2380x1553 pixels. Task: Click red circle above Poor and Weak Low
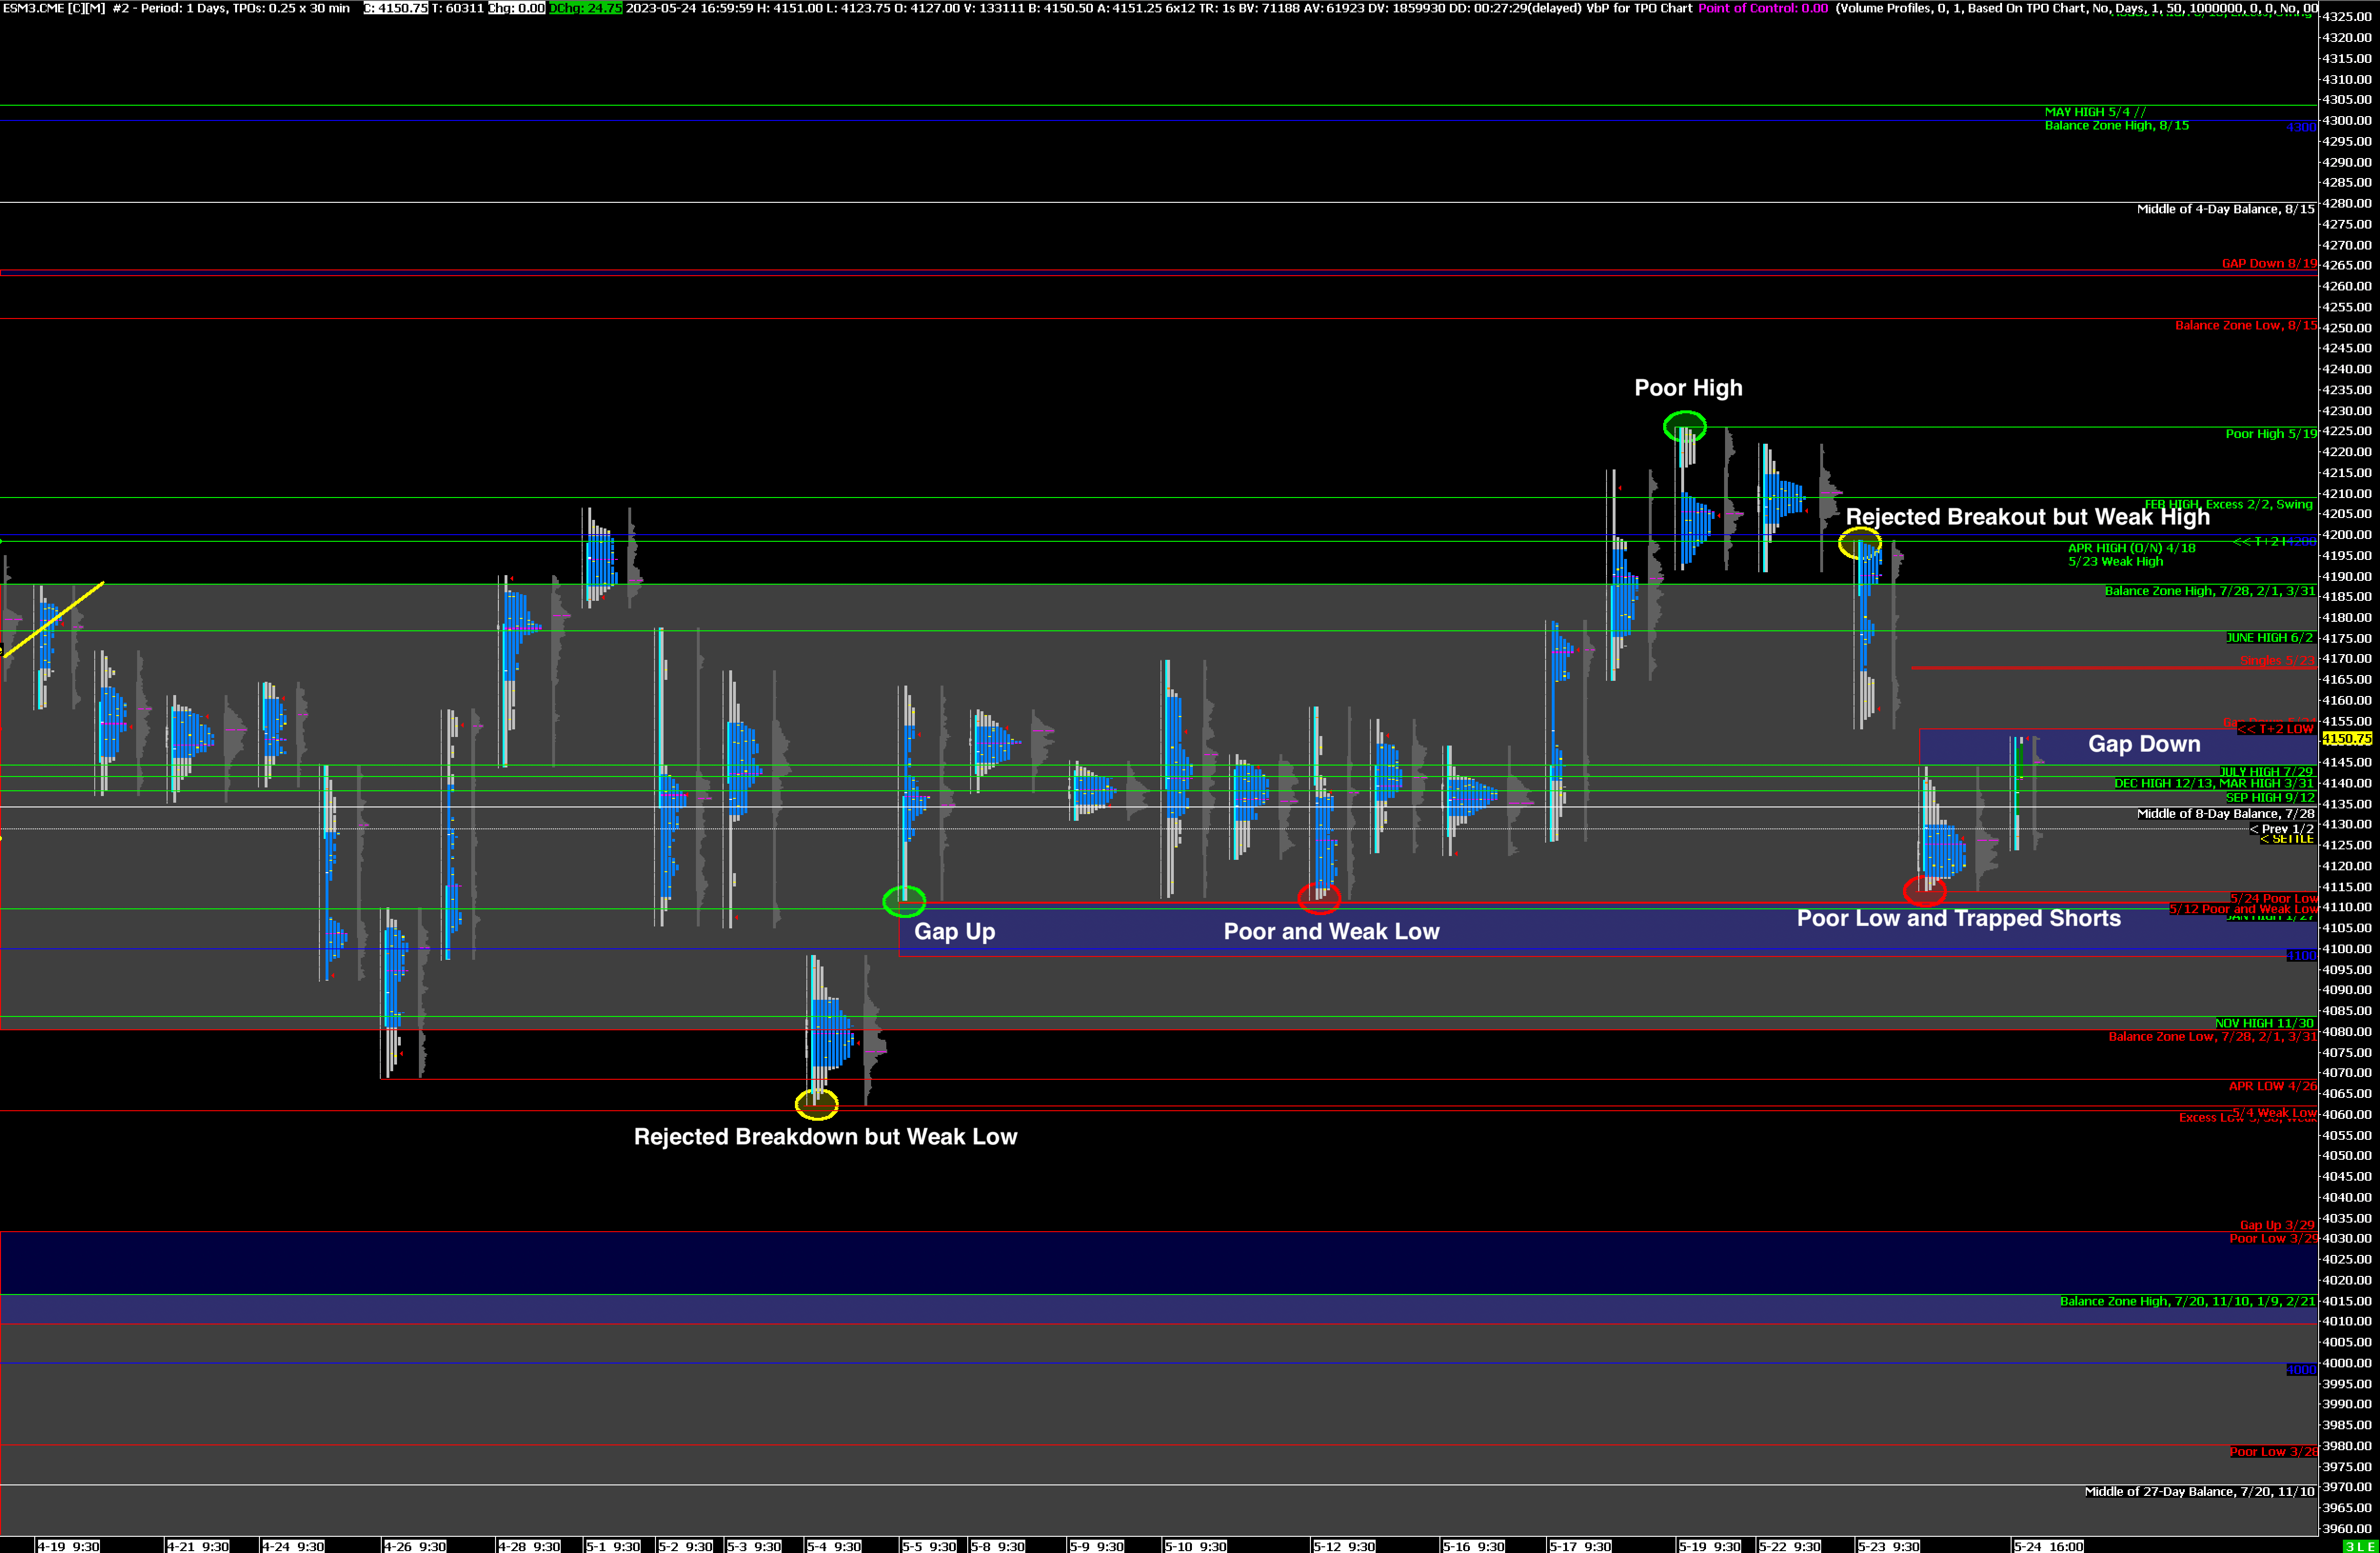1319,897
